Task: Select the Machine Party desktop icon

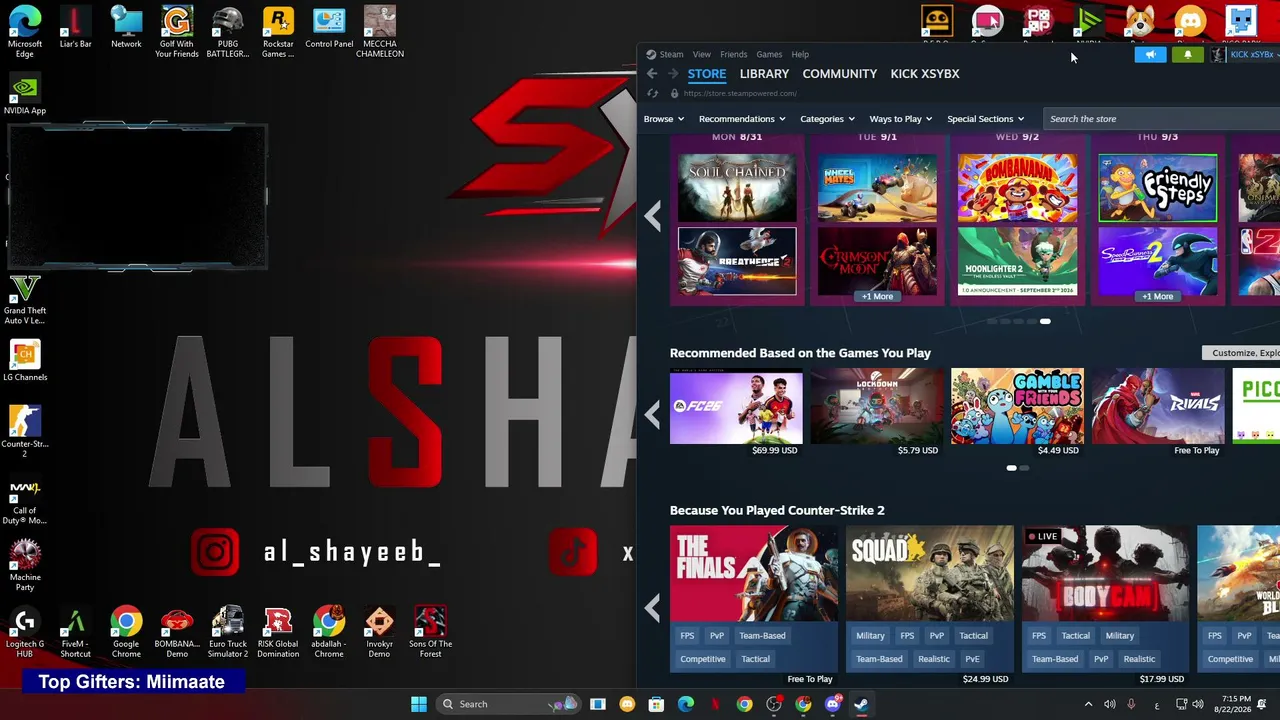Action: (25, 566)
